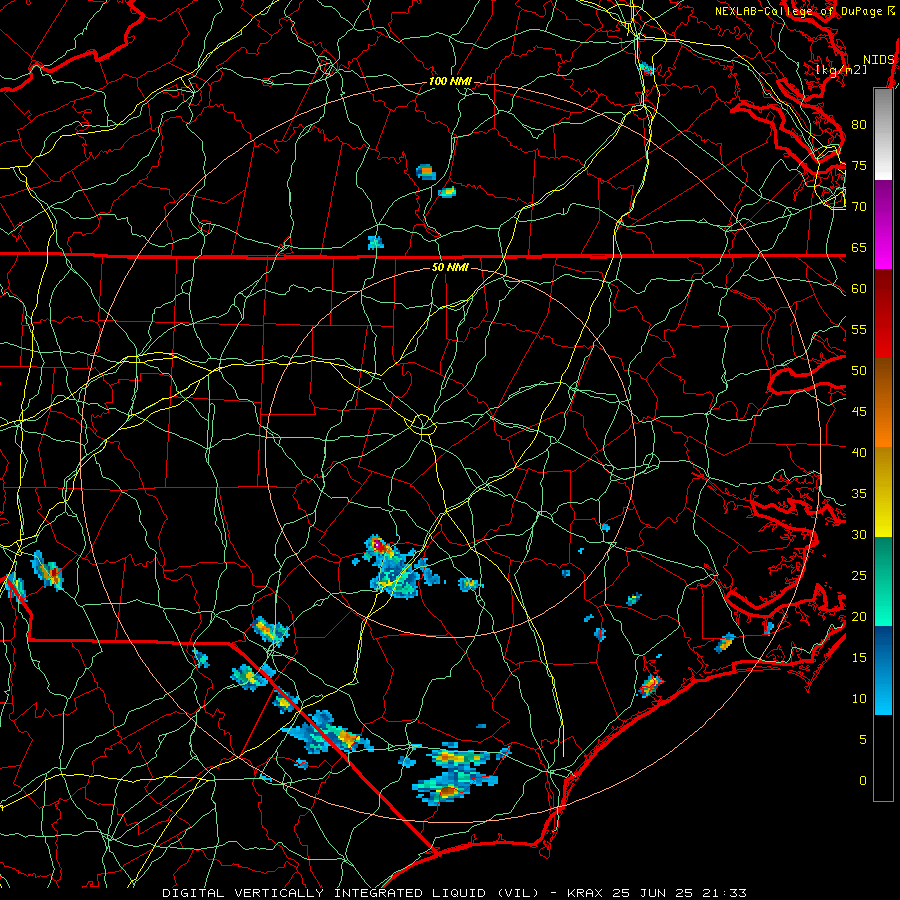
Task: Click the 65 value on the scale
Action: [x=859, y=248]
